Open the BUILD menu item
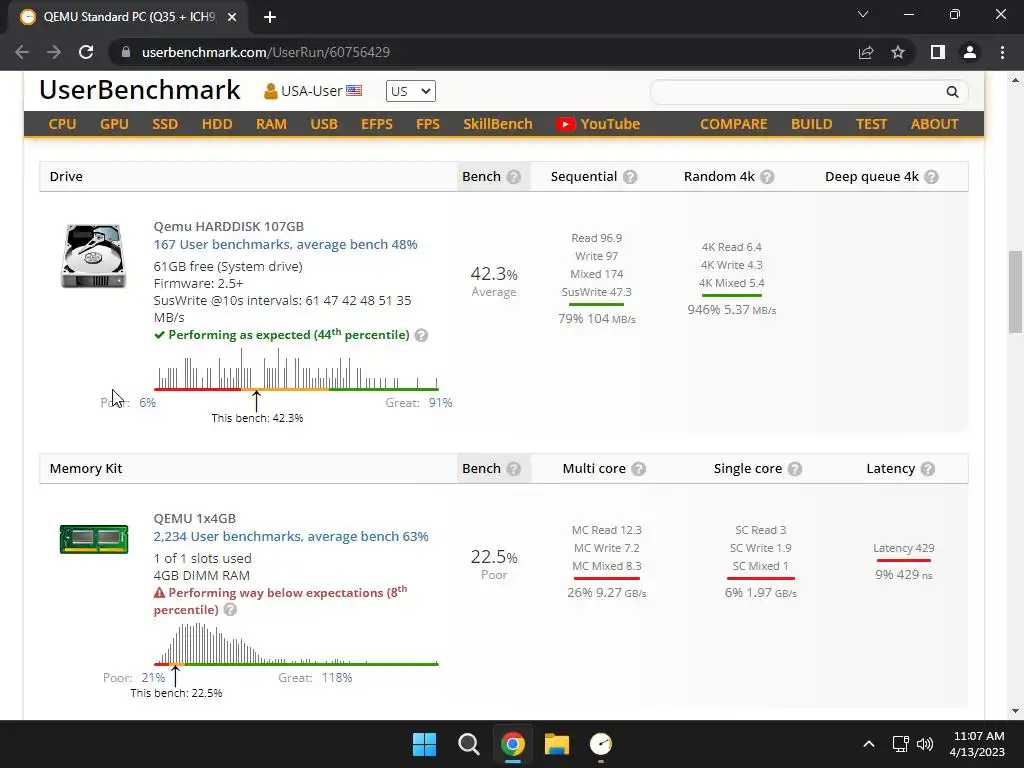The image size is (1024, 768). (x=812, y=124)
